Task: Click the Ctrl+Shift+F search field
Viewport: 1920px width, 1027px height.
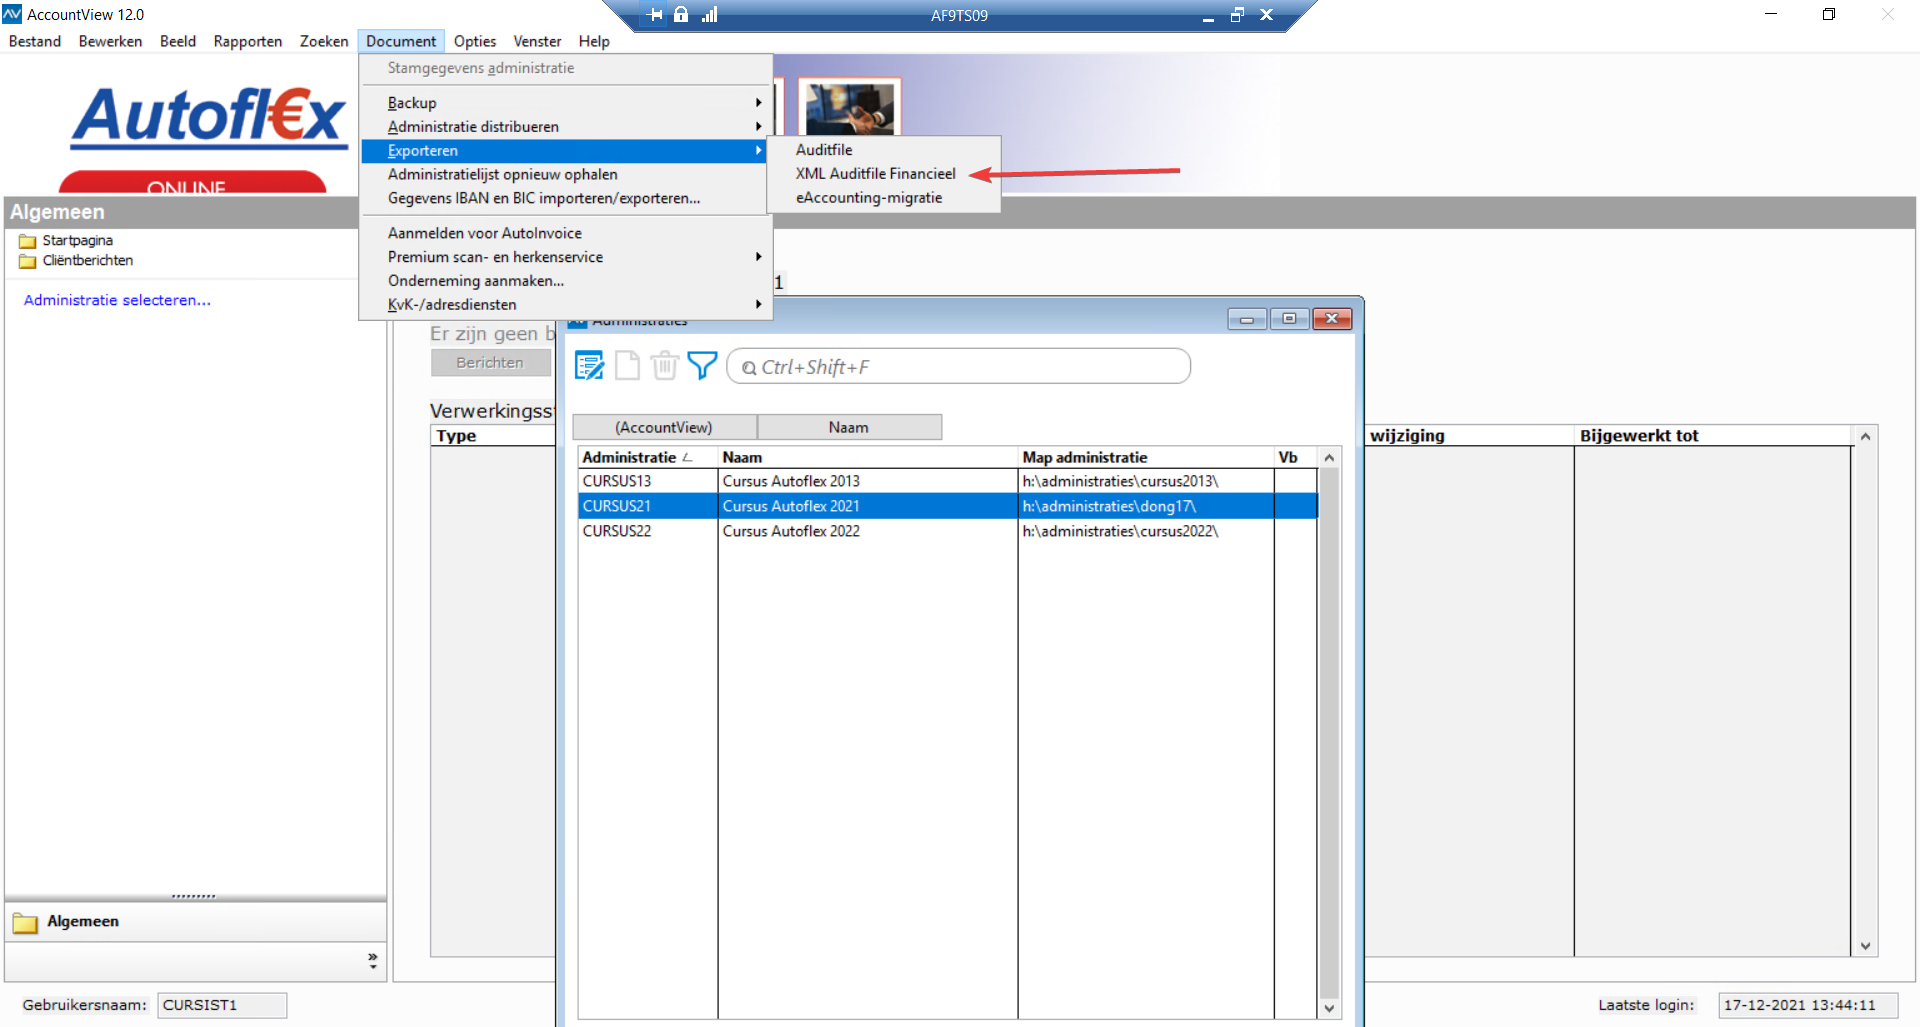Action: point(958,366)
